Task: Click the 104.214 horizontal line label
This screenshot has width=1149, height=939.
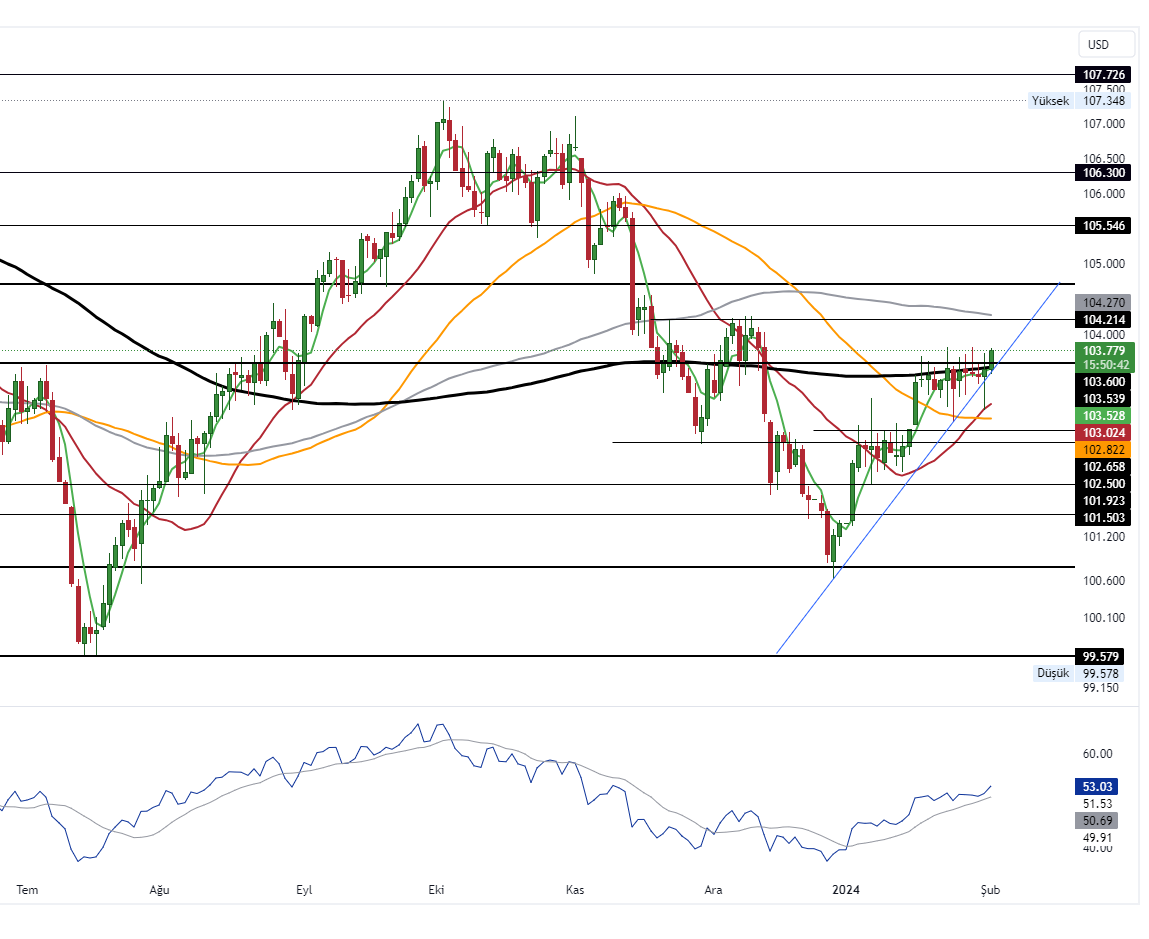Action: [1104, 319]
